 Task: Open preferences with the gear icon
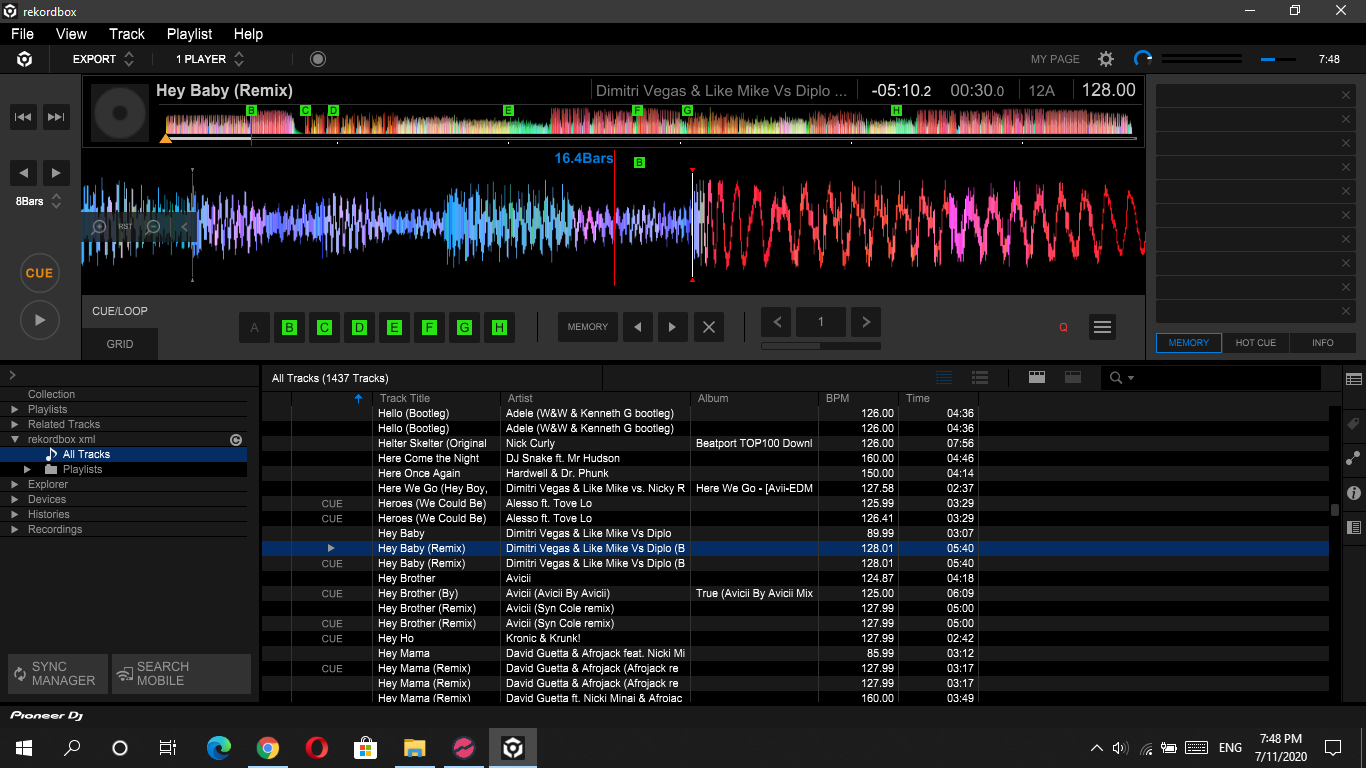coord(1106,59)
